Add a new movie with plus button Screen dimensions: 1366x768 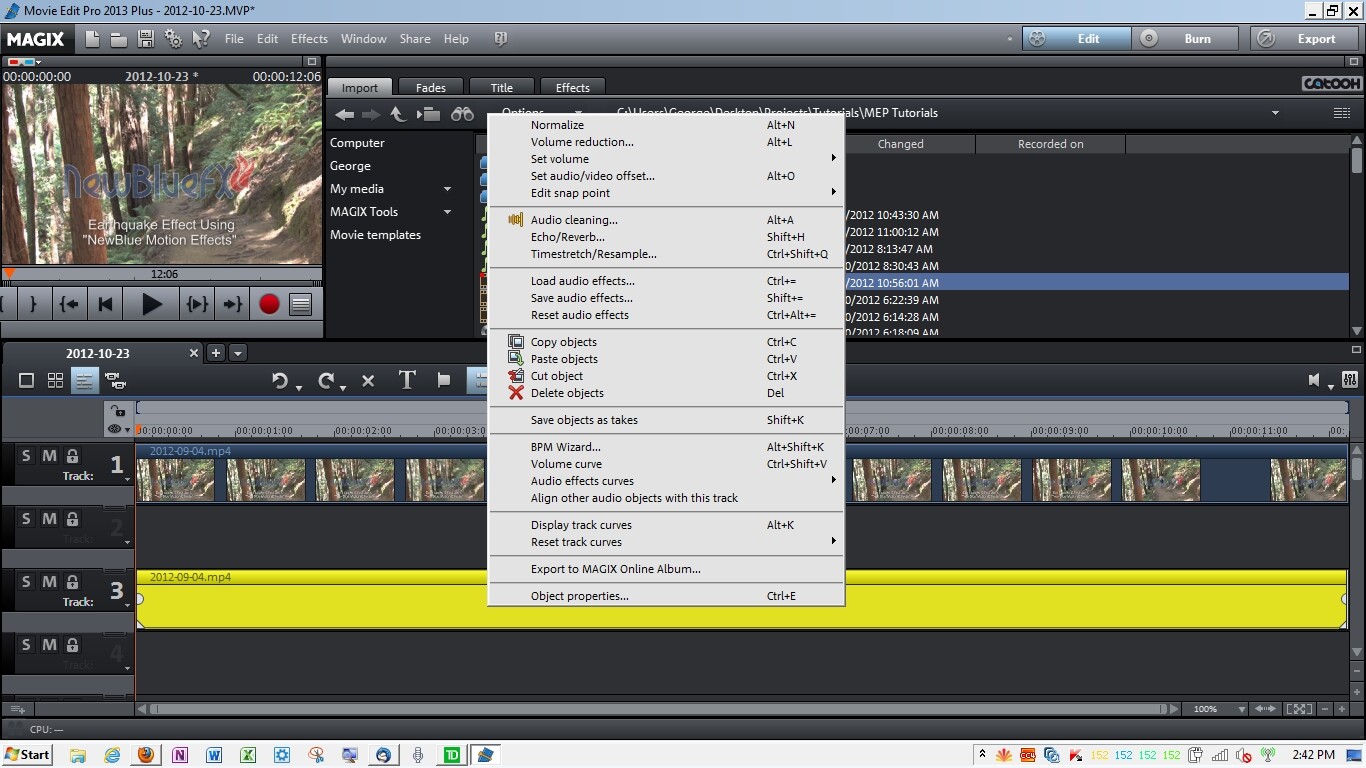coord(215,353)
